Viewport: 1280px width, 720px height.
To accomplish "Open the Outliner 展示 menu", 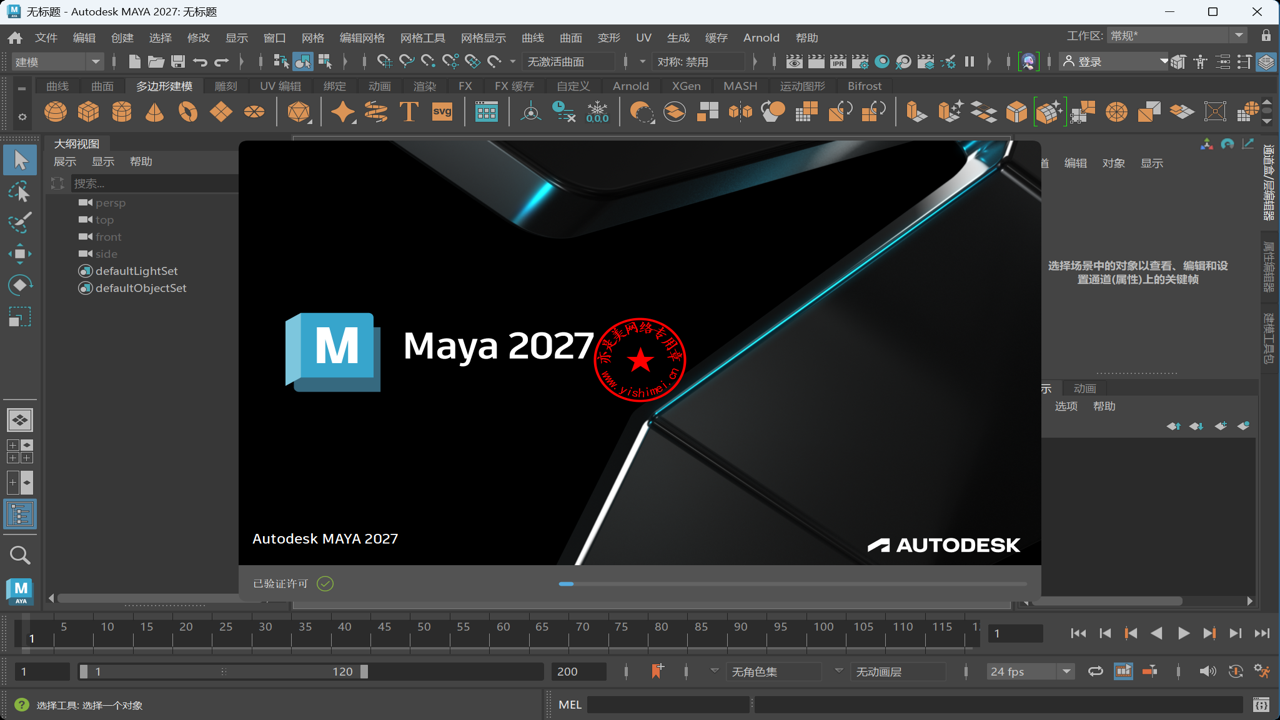I will pos(65,162).
